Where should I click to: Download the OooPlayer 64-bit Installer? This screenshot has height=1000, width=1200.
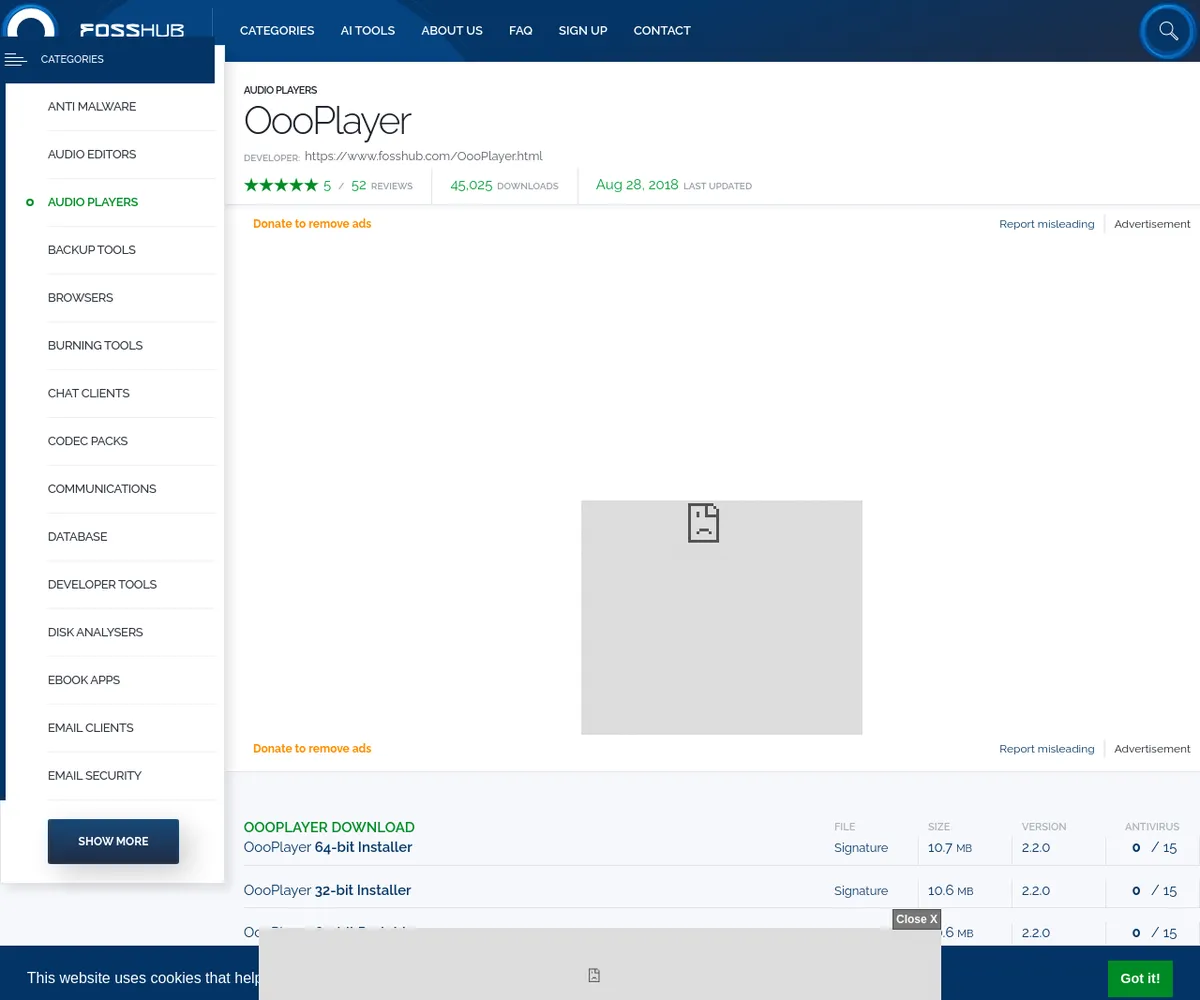328,848
